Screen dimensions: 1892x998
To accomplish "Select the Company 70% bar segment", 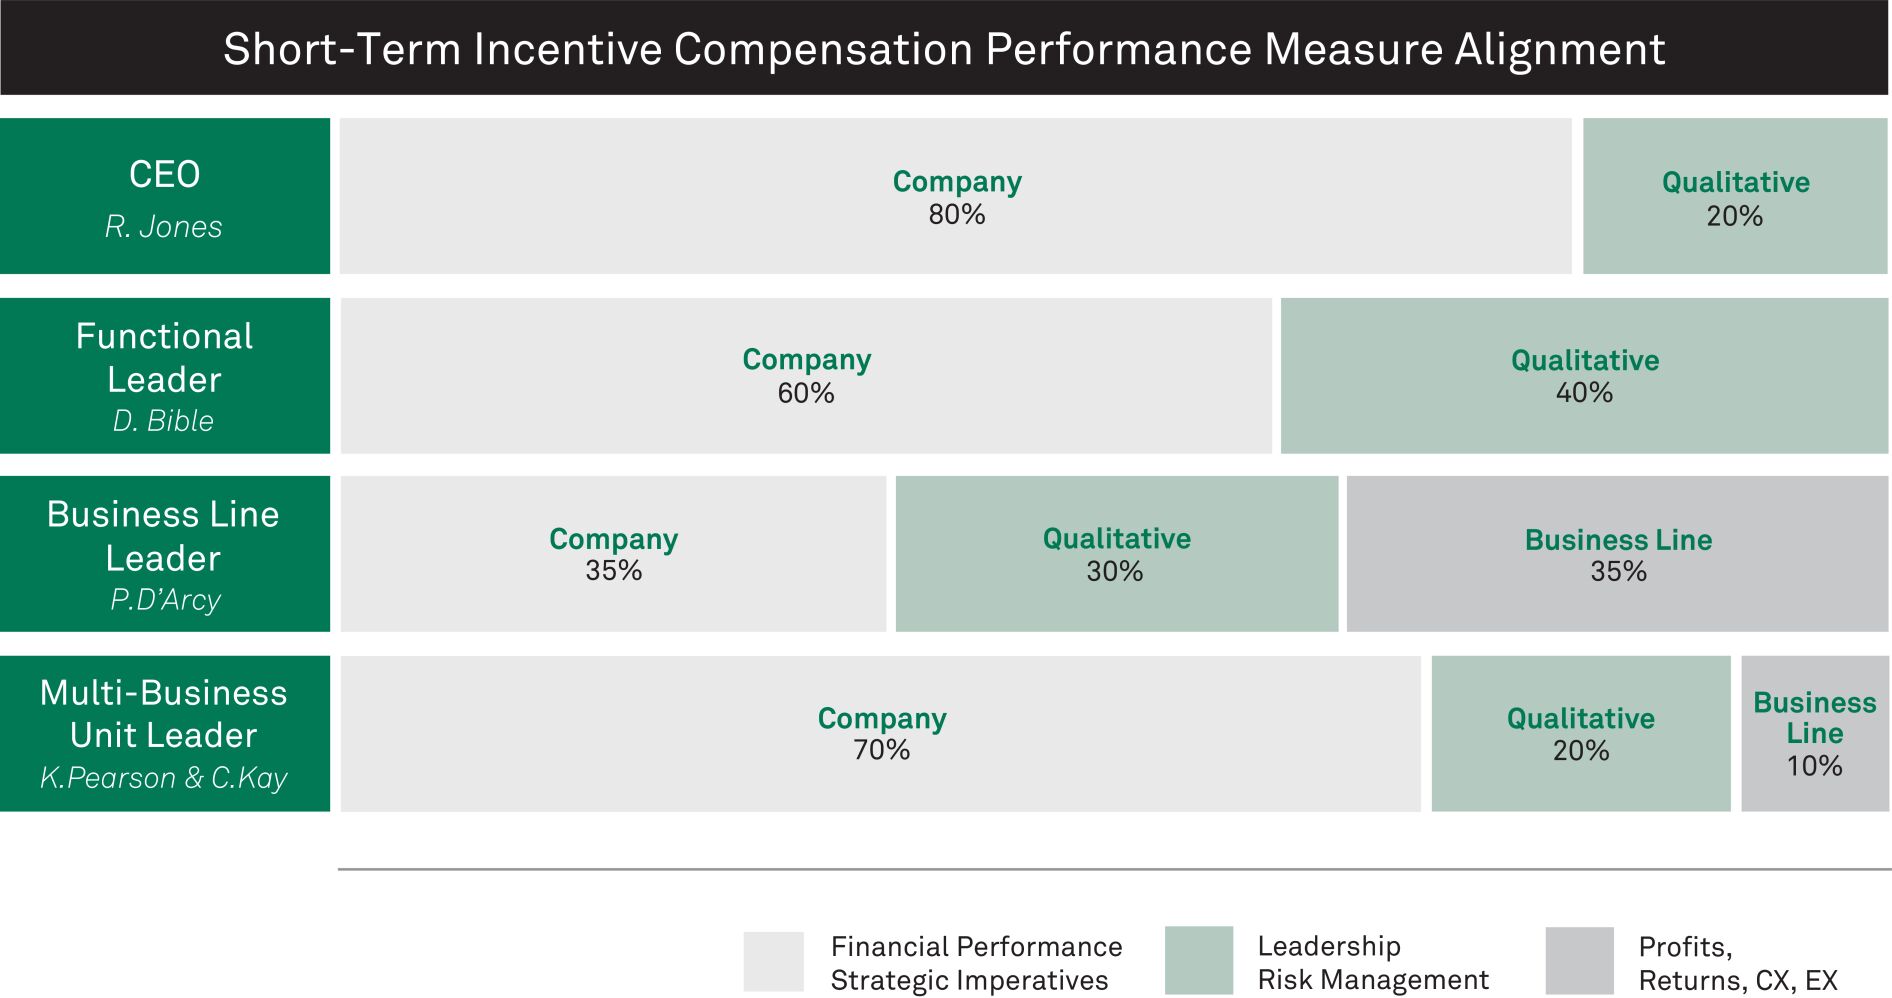I will click(880, 733).
